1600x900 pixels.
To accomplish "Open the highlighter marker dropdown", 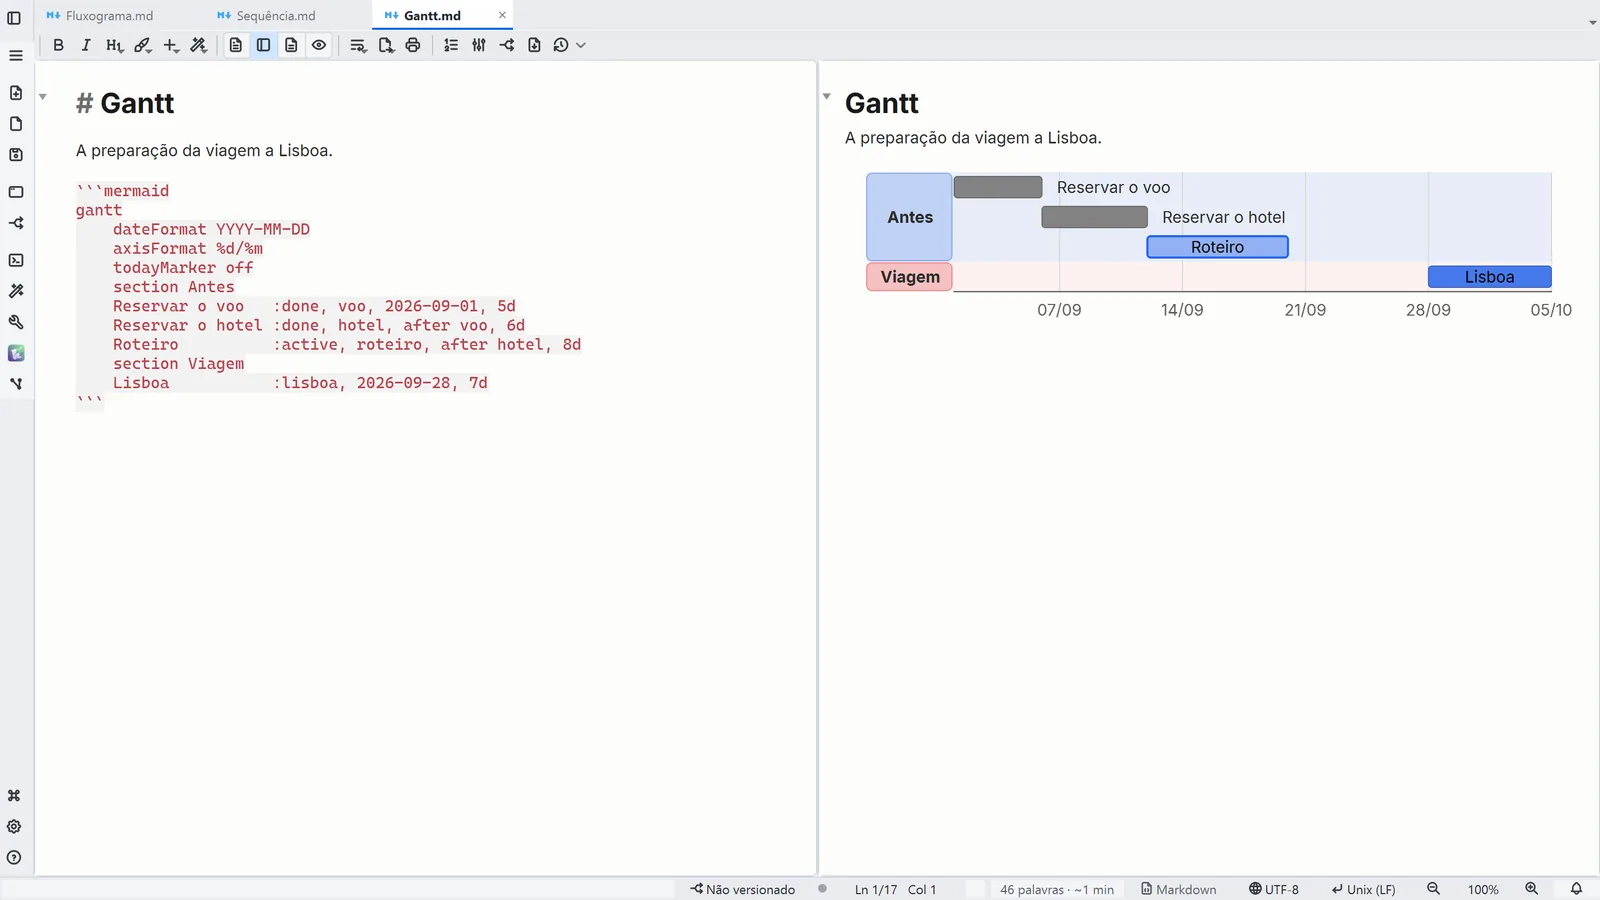I will (143, 45).
